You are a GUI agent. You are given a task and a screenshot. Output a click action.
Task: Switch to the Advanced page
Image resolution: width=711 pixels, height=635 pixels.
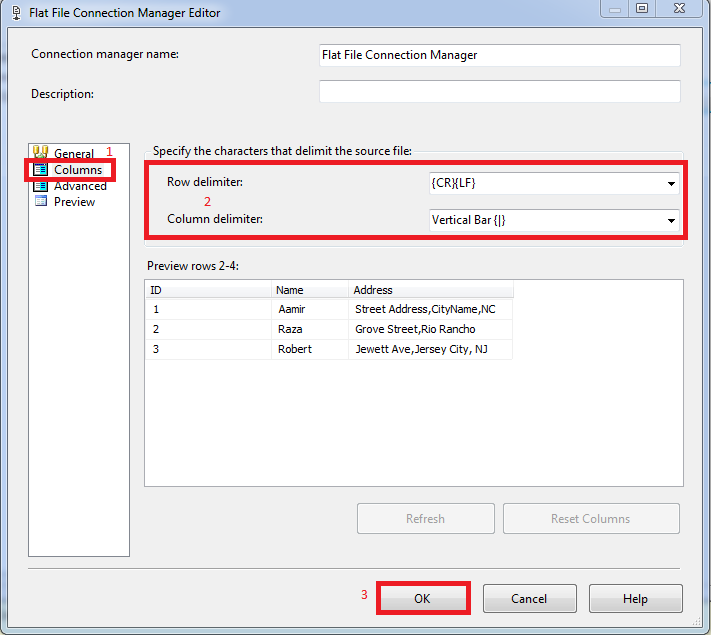tap(80, 186)
